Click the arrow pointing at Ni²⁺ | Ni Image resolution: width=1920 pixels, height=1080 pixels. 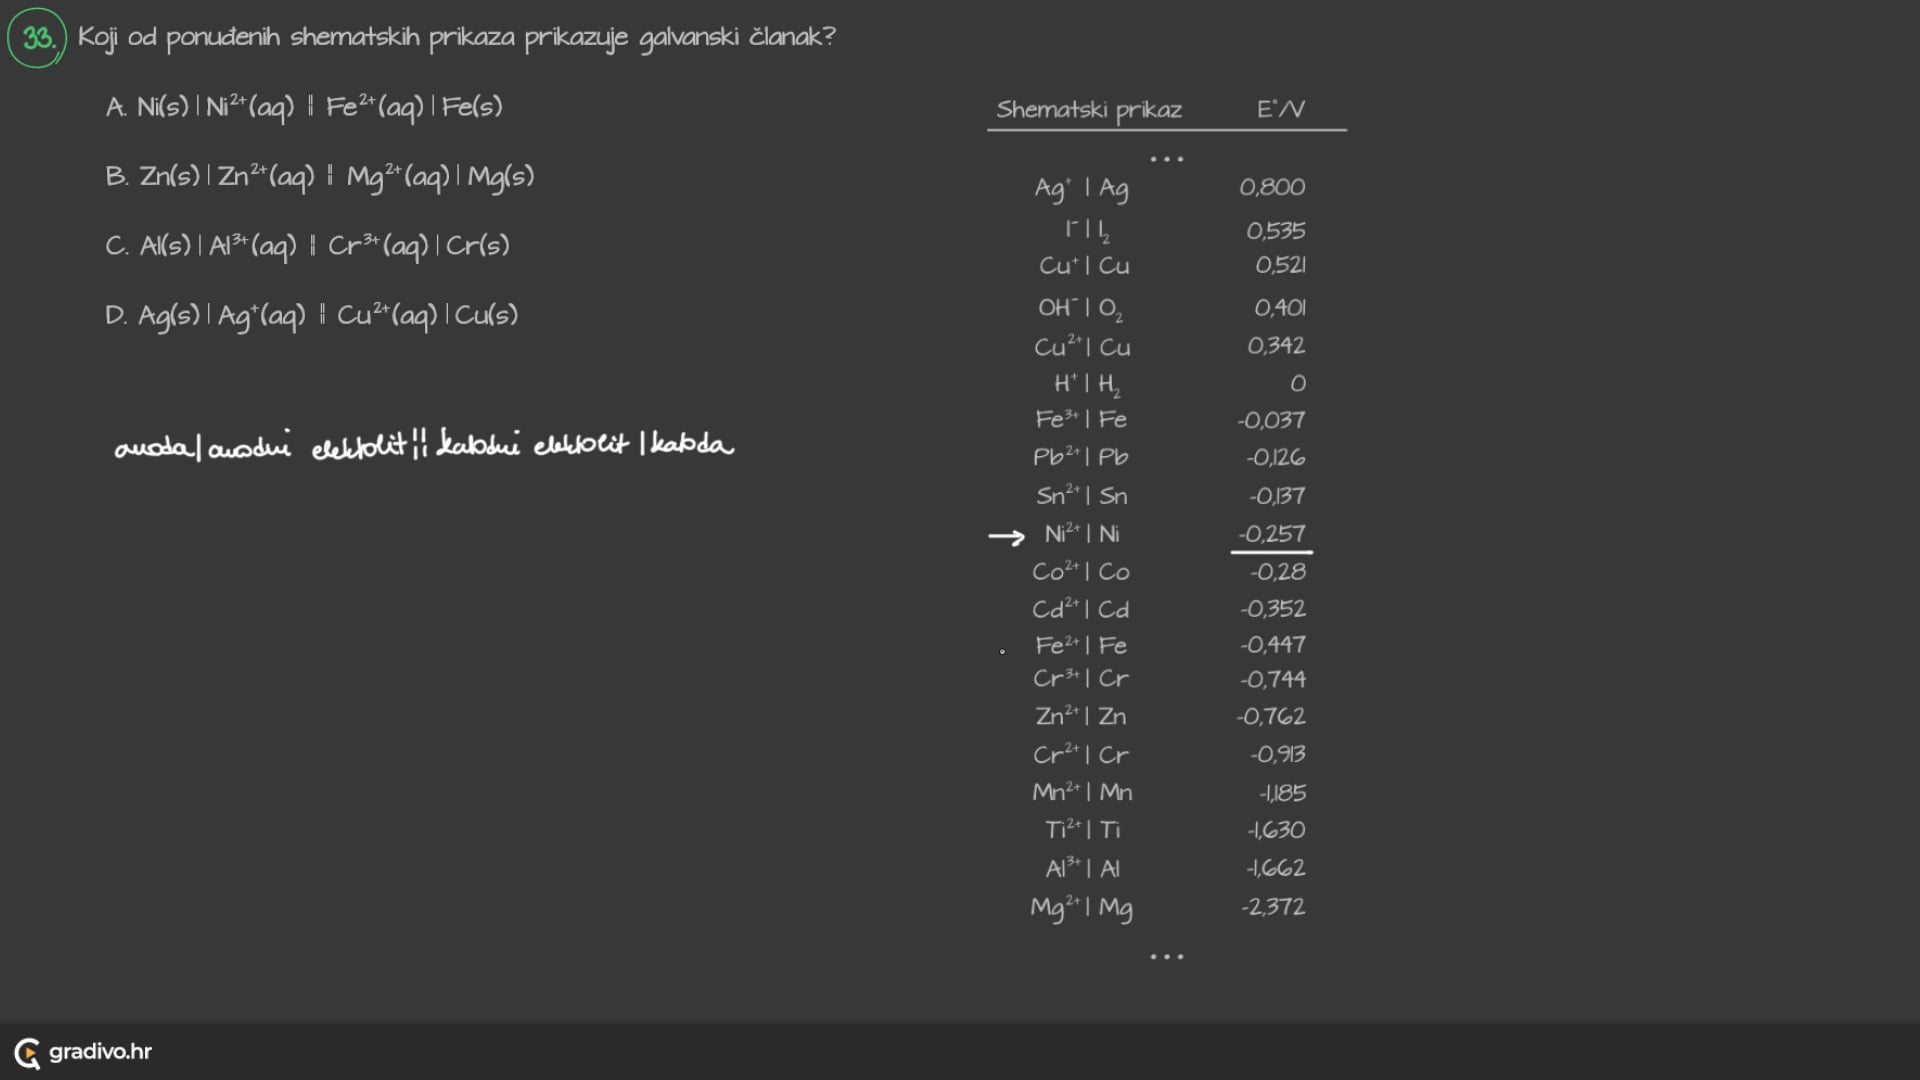(1006, 537)
